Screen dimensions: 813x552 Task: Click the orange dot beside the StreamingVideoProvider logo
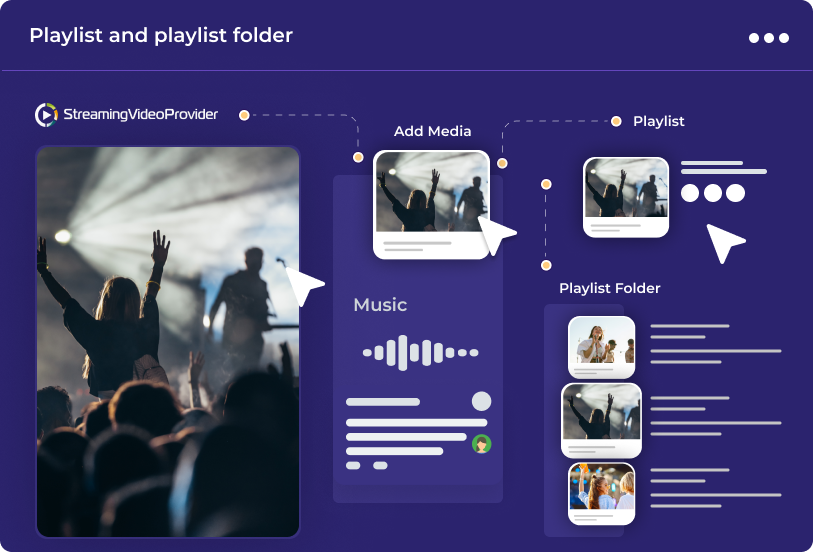click(x=244, y=116)
